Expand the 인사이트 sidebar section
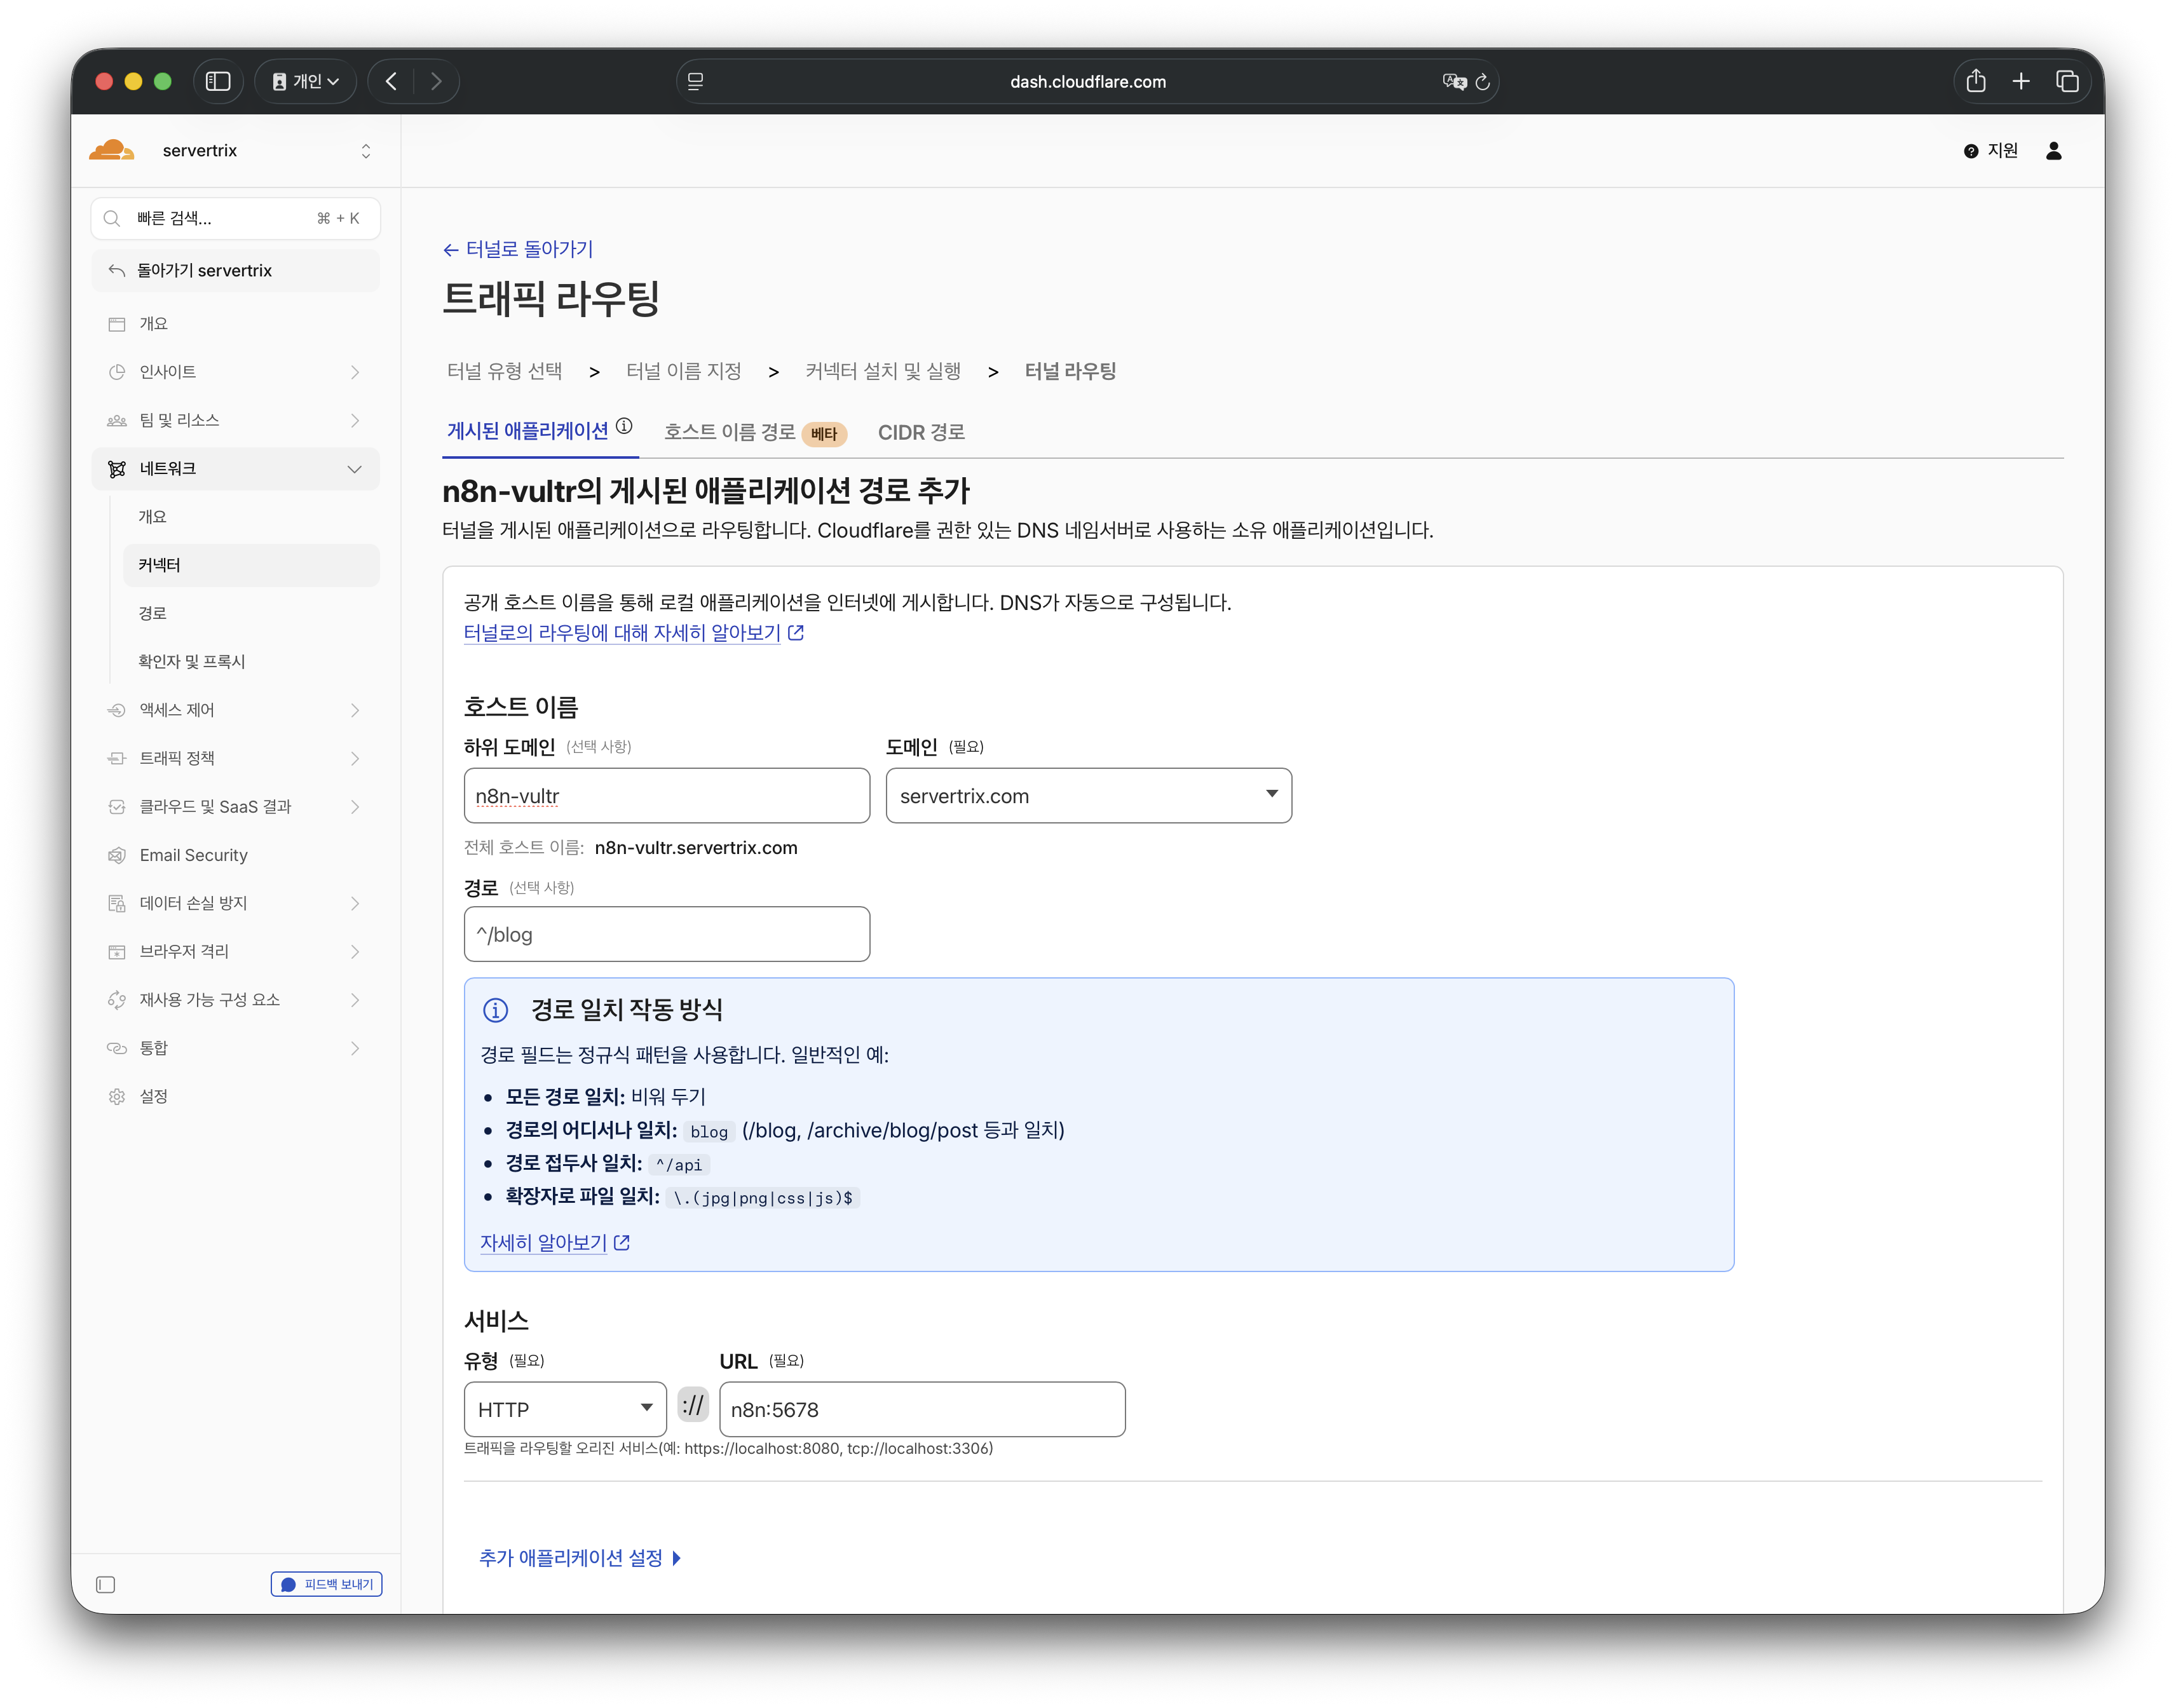2176x1708 pixels. click(x=236, y=372)
